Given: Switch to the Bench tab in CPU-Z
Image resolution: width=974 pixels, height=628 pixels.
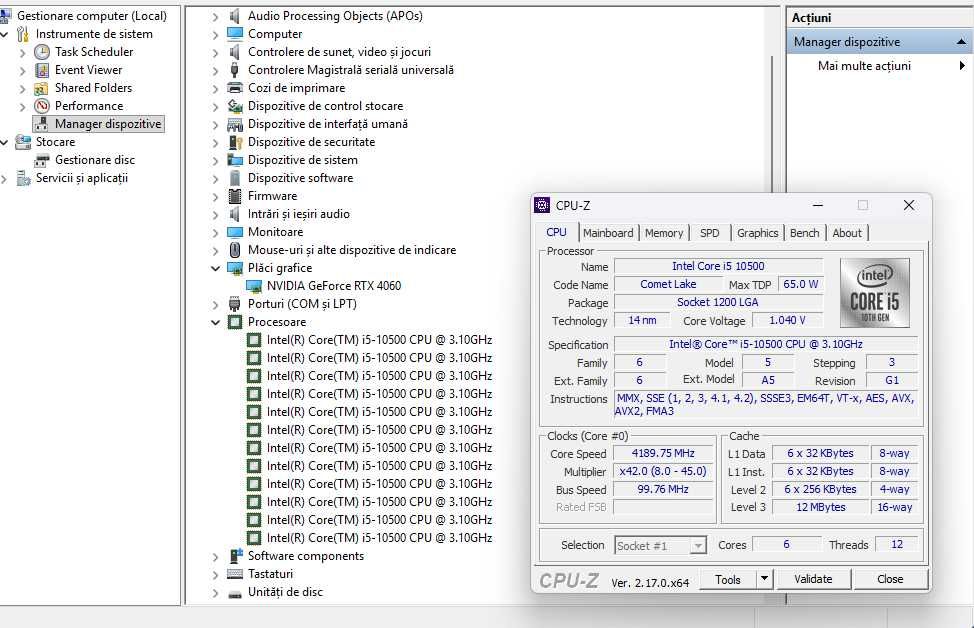Looking at the screenshot, I should click(x=804, y=233).
